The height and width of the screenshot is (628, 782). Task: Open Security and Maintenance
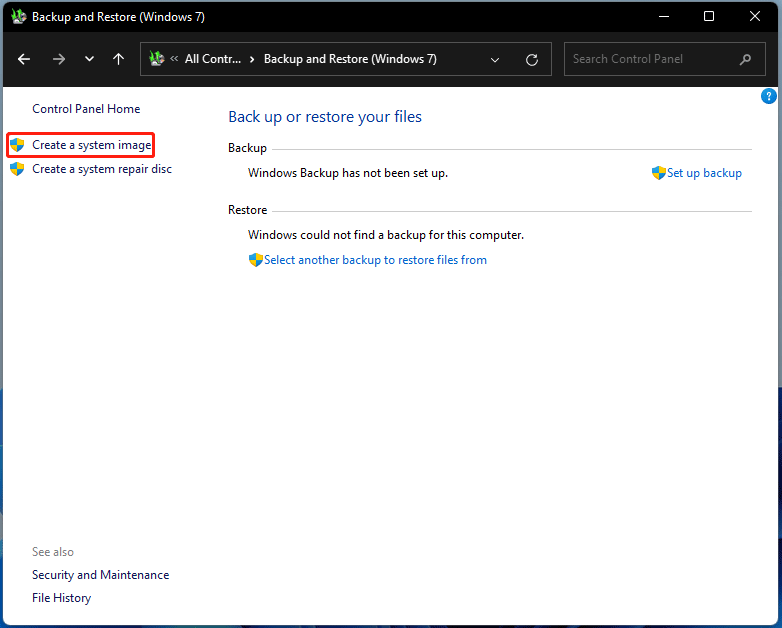pyautogui.click(x=100, y=575)
